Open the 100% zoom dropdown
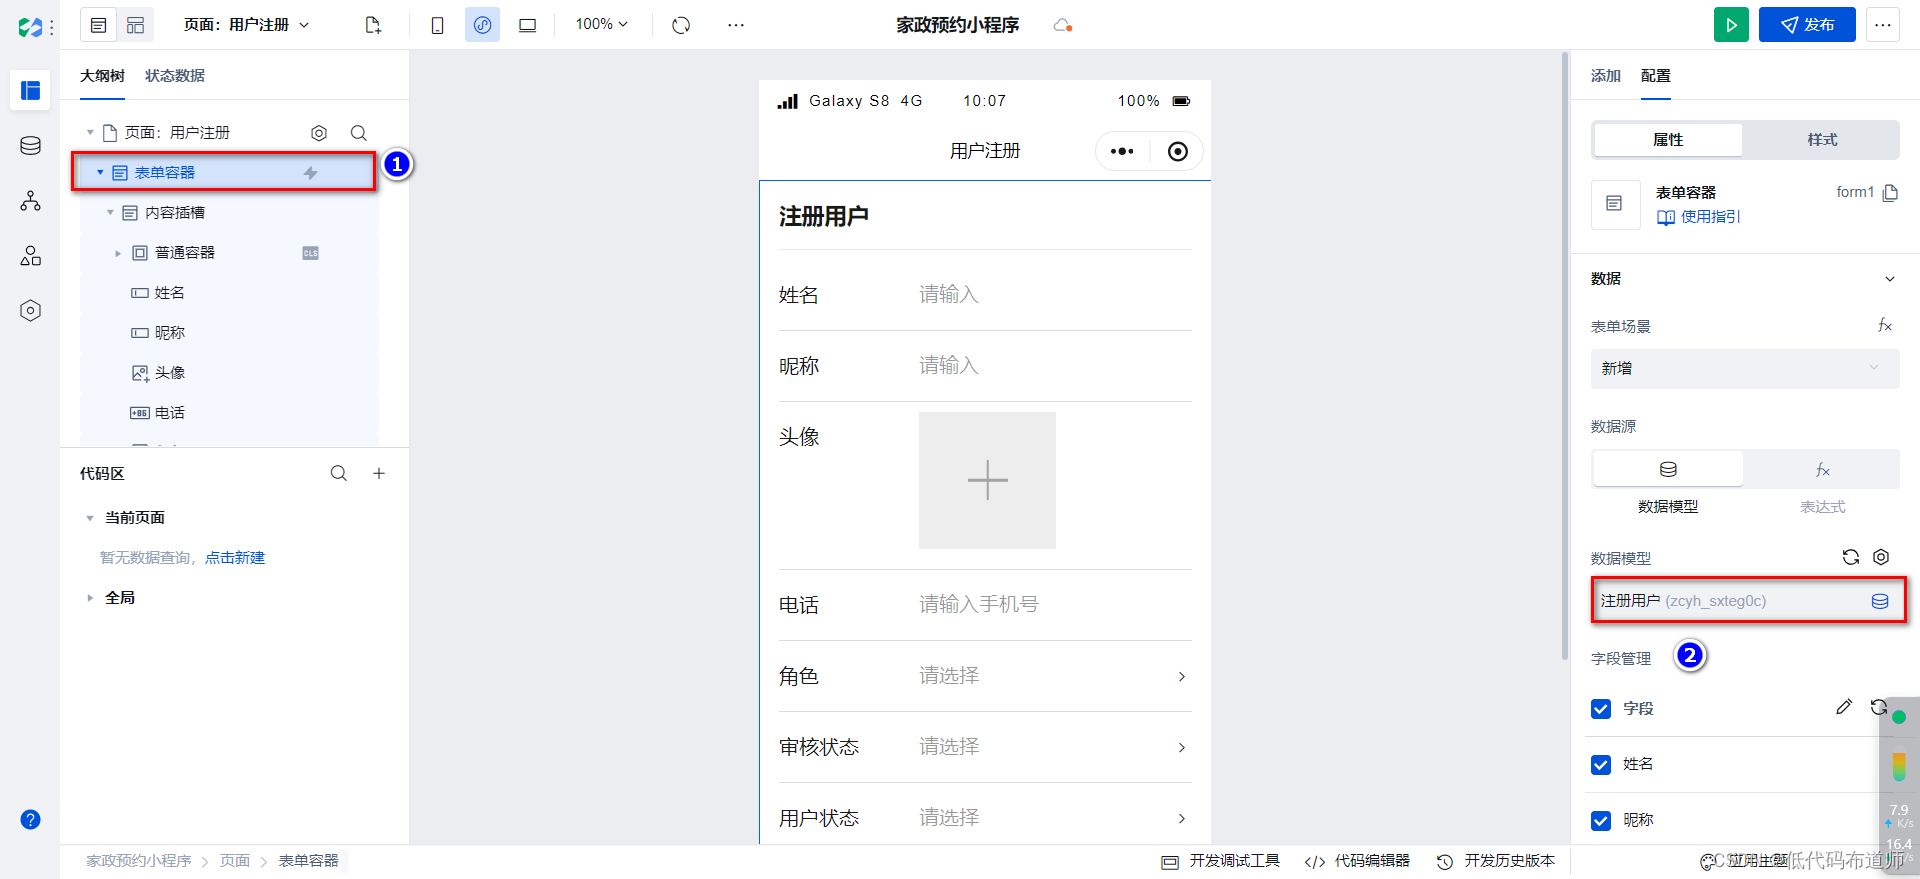 coord(602,24)
